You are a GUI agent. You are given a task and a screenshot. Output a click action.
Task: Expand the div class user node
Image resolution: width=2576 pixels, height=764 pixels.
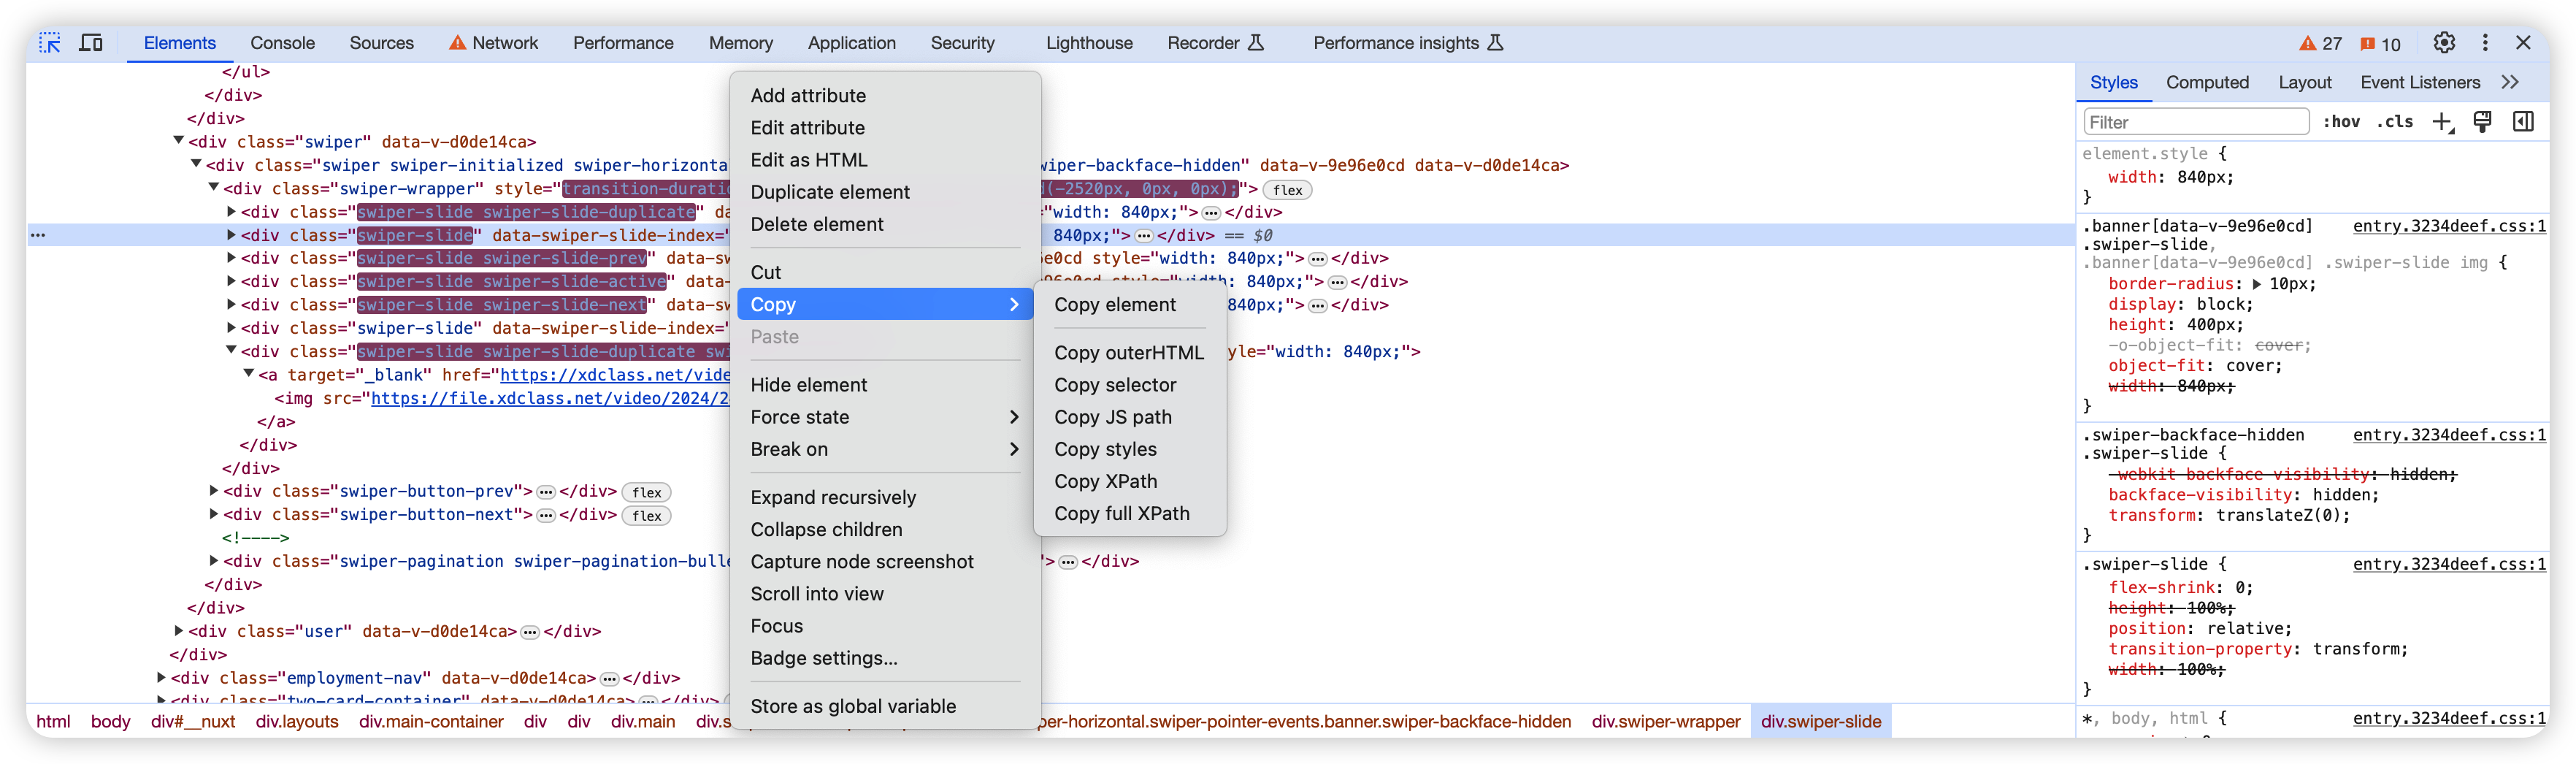[x=179, y=631]
